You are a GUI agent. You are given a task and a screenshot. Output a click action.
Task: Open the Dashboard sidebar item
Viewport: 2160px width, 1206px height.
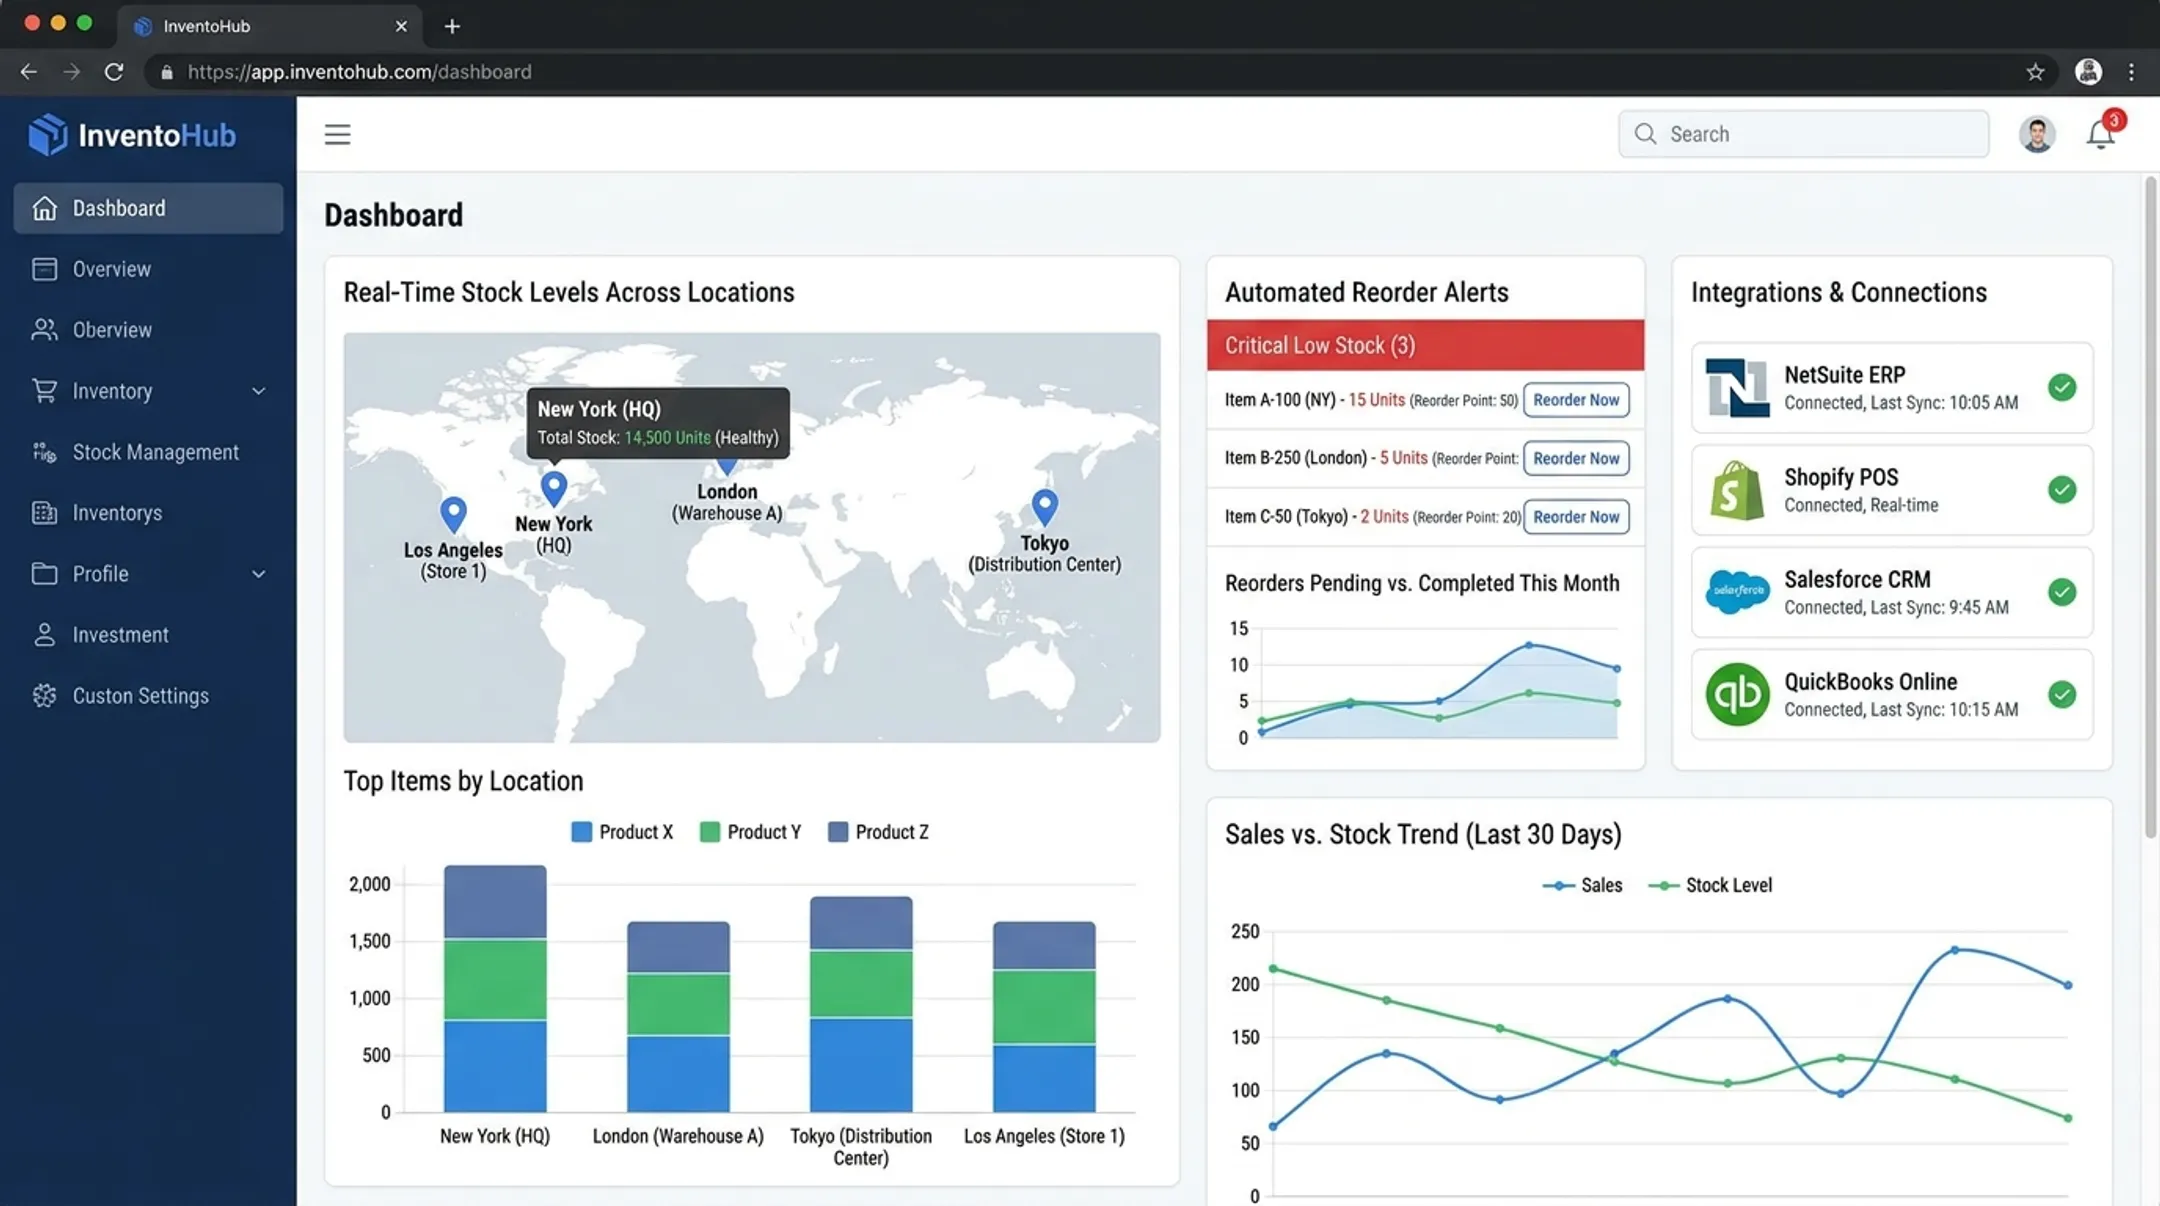[148, 208]
